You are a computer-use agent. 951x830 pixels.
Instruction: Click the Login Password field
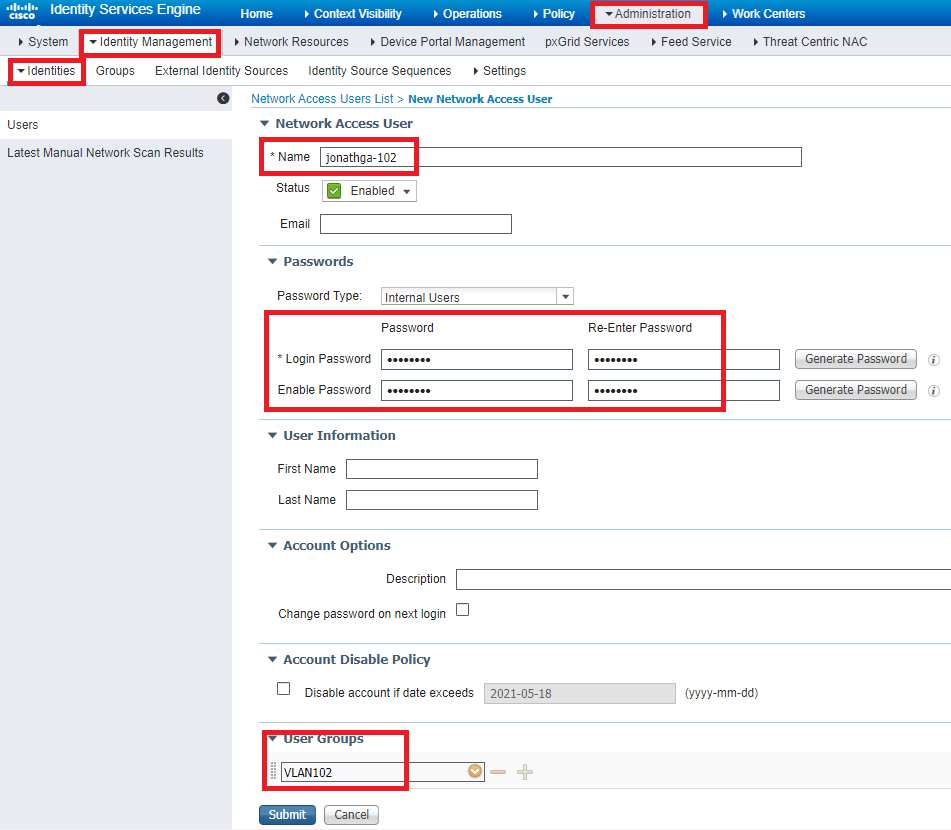pyautogui.click(x=477, y=359)
